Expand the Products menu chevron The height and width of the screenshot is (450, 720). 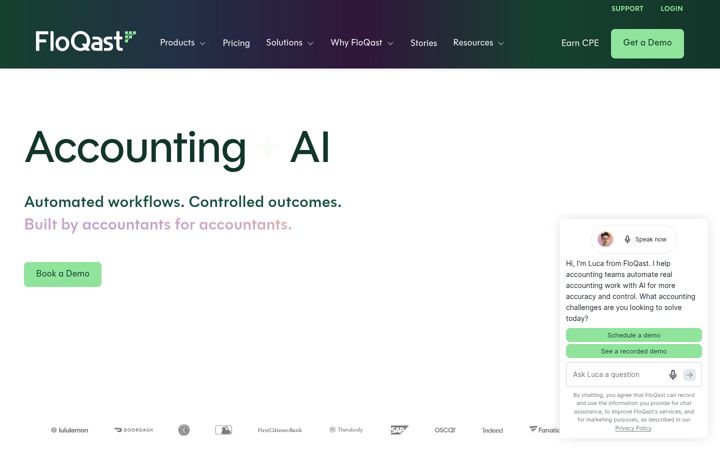tap(202, 44)
